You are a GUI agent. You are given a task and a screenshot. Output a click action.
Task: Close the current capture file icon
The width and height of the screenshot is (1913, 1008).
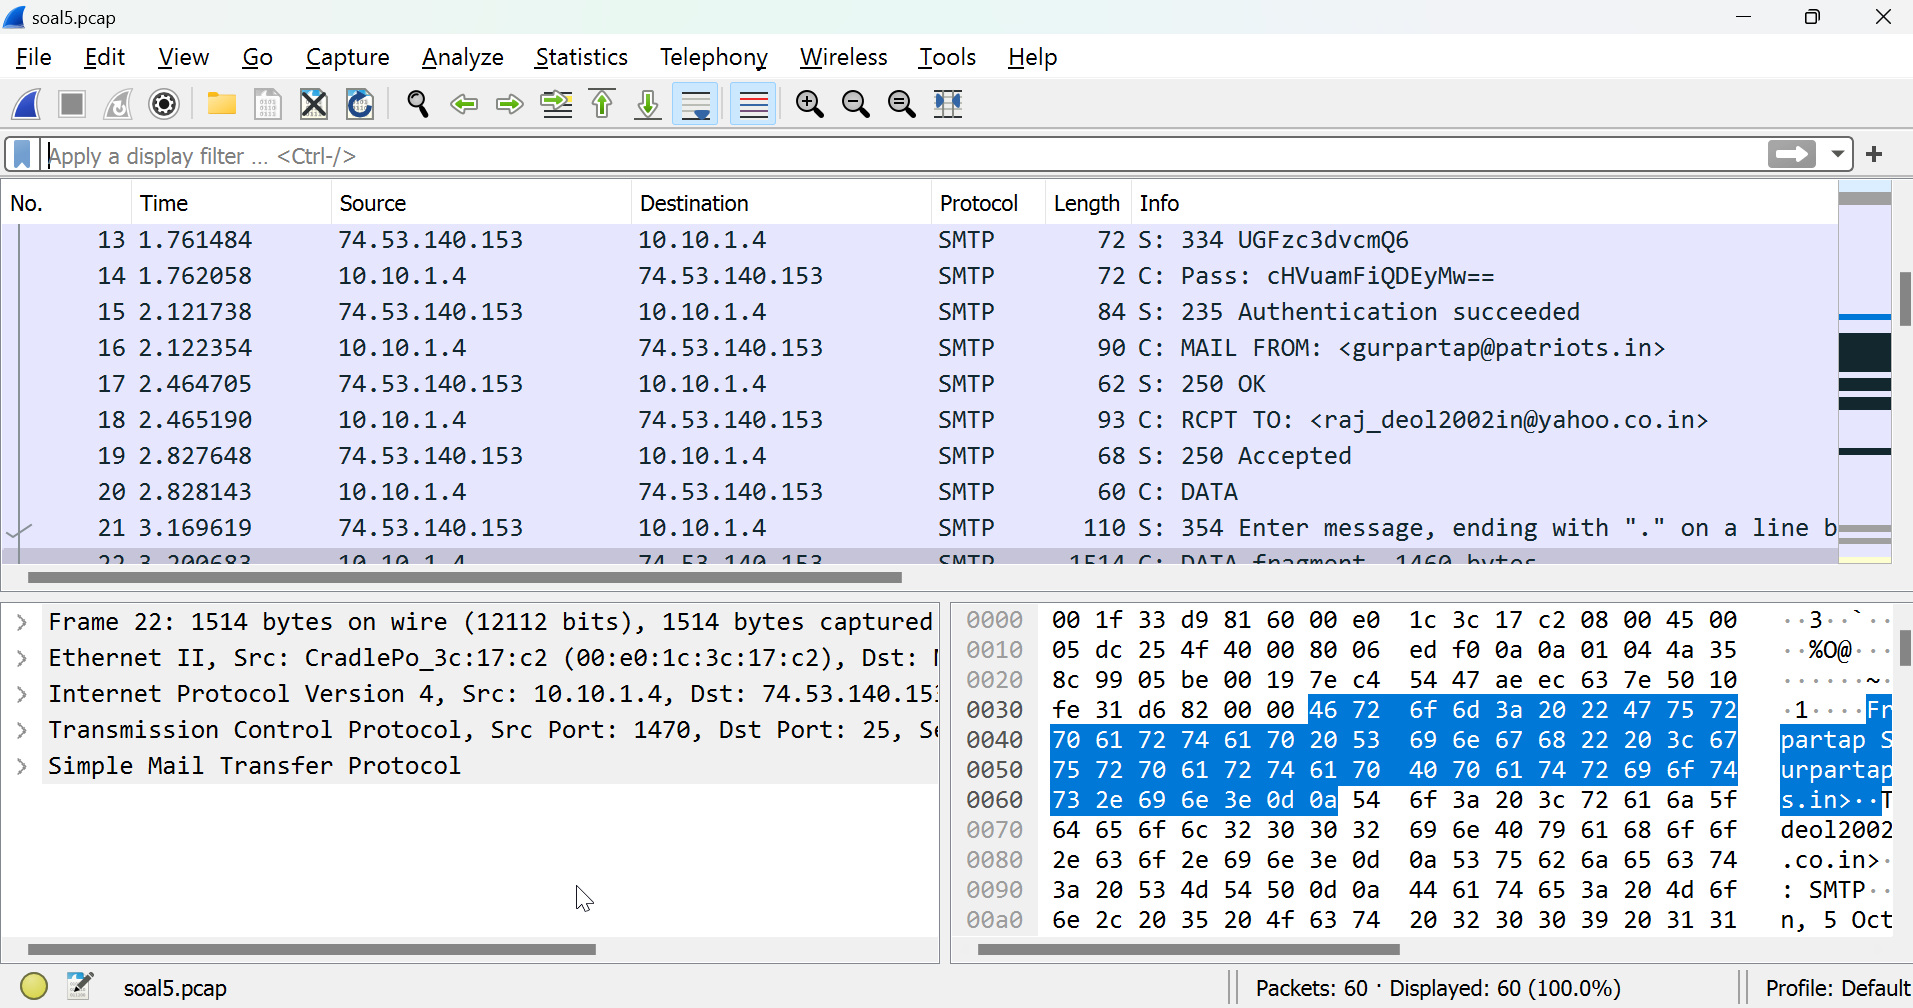point(313,104)
